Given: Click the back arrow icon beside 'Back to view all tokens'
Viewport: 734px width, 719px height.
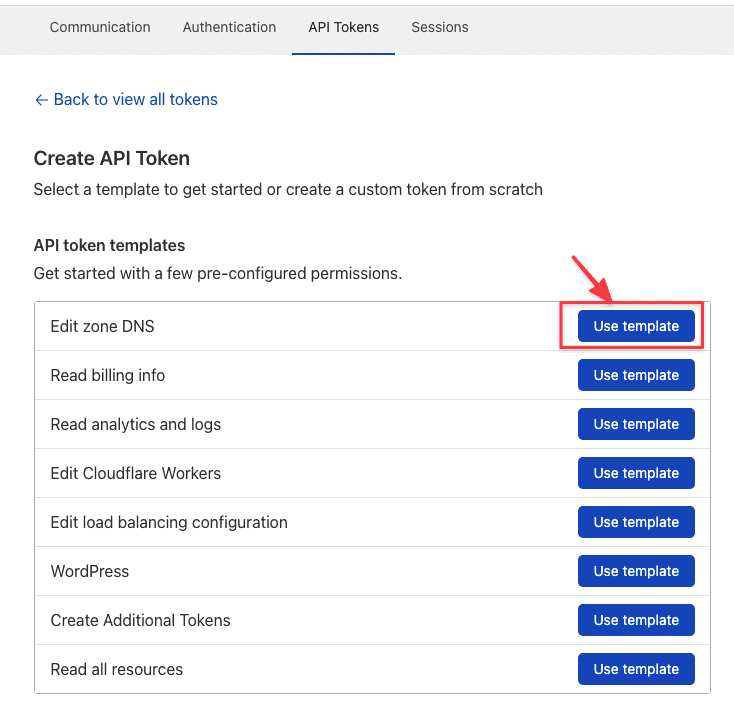Looking at the screenshot, I should 41,100.
